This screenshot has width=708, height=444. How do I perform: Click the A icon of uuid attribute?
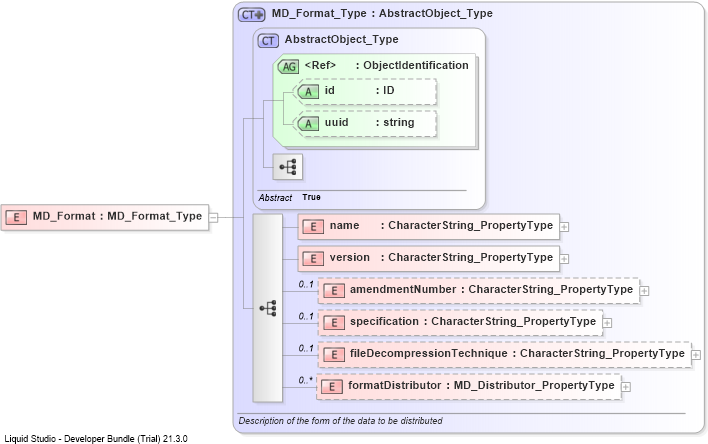tap(308, 123)
